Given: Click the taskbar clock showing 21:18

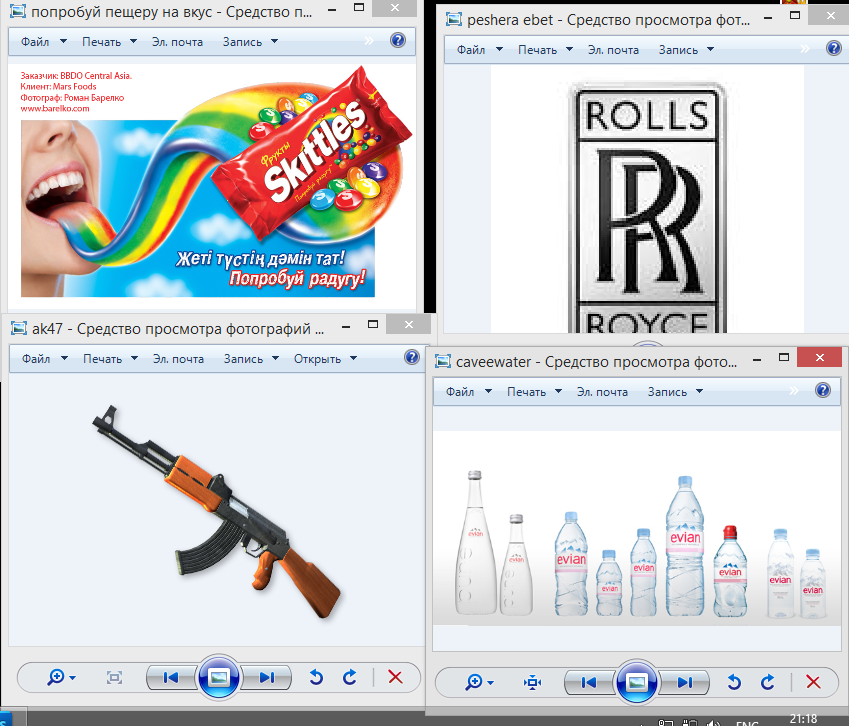Looking at the screenshot, I should click(x=804, y=719).
